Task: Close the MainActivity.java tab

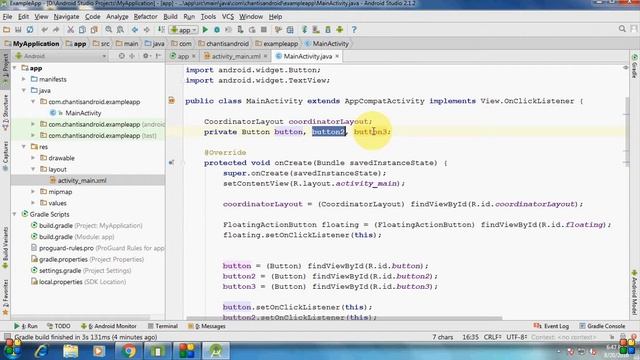Action: tap(337, 56)
